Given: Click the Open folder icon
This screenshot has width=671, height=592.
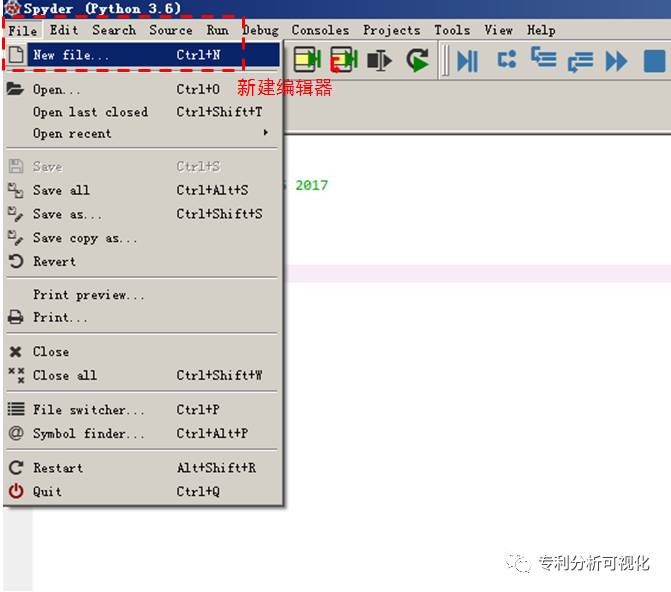Looking at the screenshot, I should point(15,89).
